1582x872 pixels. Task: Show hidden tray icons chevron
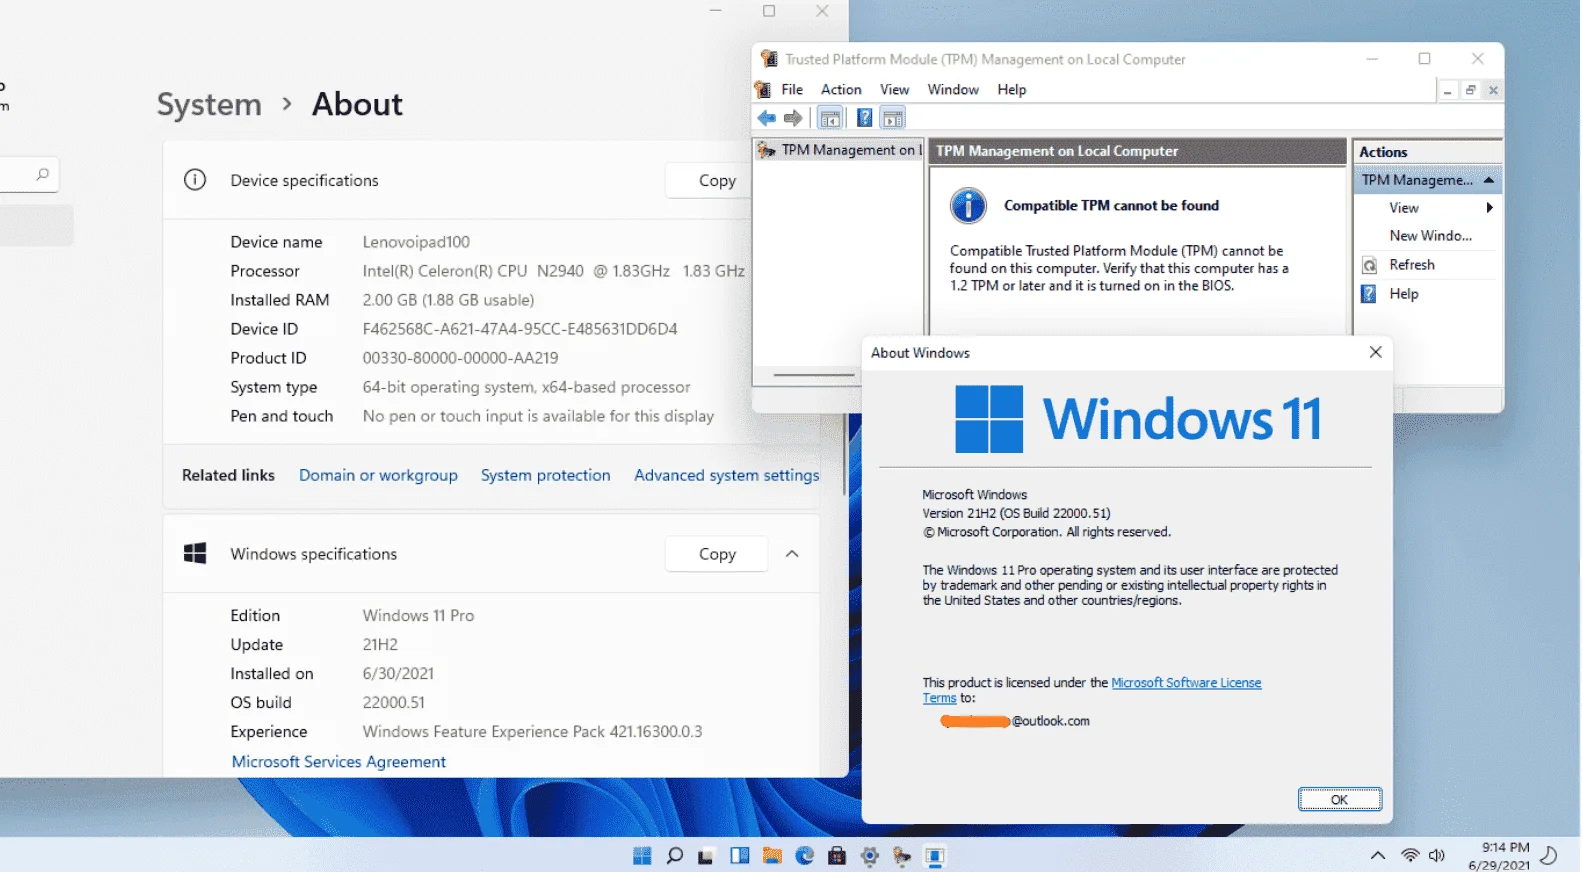pyautogui.click(x=1378, y=855)
